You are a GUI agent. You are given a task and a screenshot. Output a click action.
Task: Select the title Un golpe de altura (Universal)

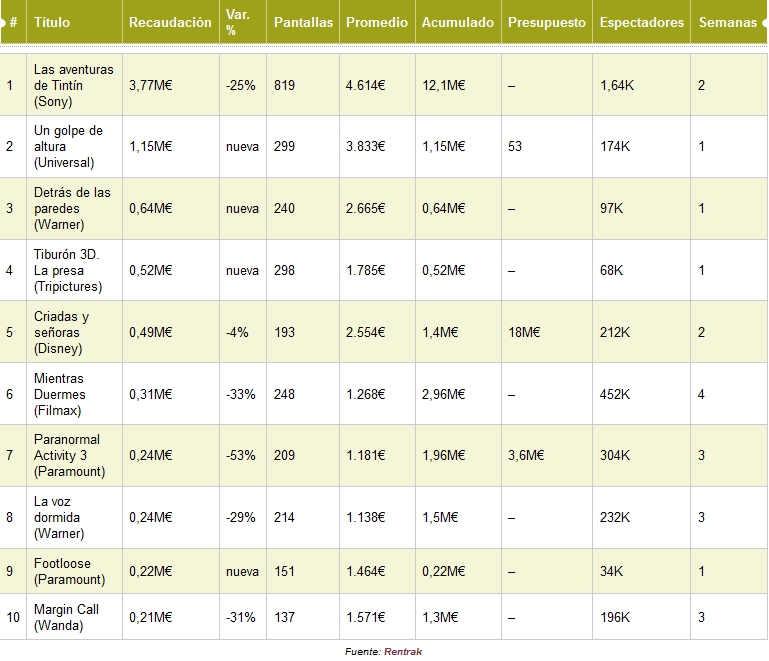click(x=68, y=146)
